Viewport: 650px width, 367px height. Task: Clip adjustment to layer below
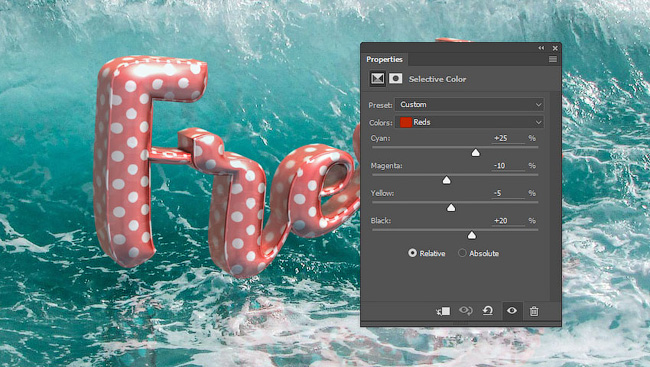pos(443,311)
